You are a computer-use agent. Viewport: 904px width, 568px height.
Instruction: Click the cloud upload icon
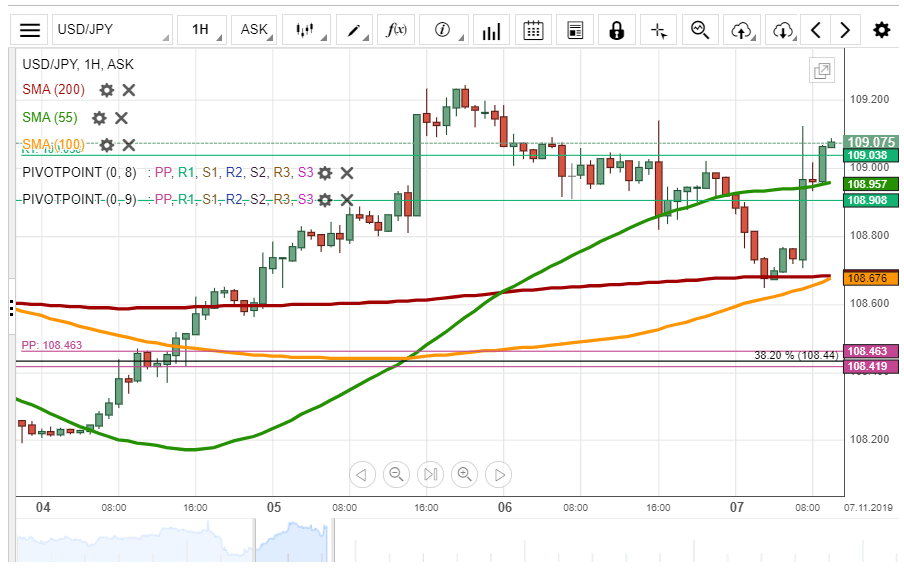(x=742, y=30)
